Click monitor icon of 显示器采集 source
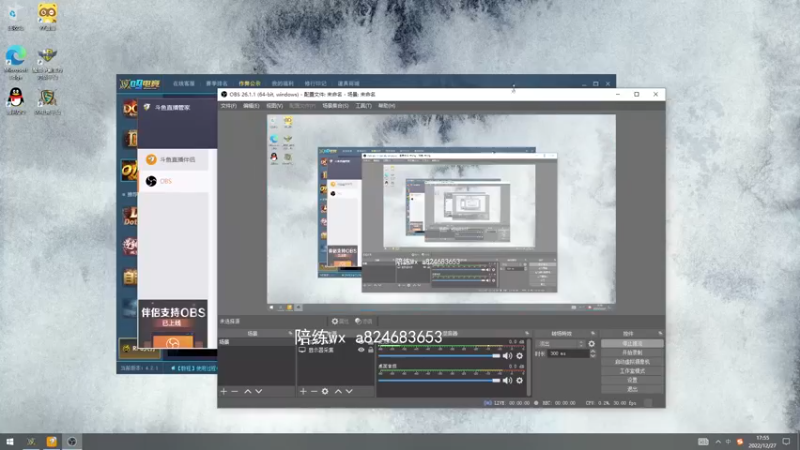800x450 pixels. click(302, 350)
